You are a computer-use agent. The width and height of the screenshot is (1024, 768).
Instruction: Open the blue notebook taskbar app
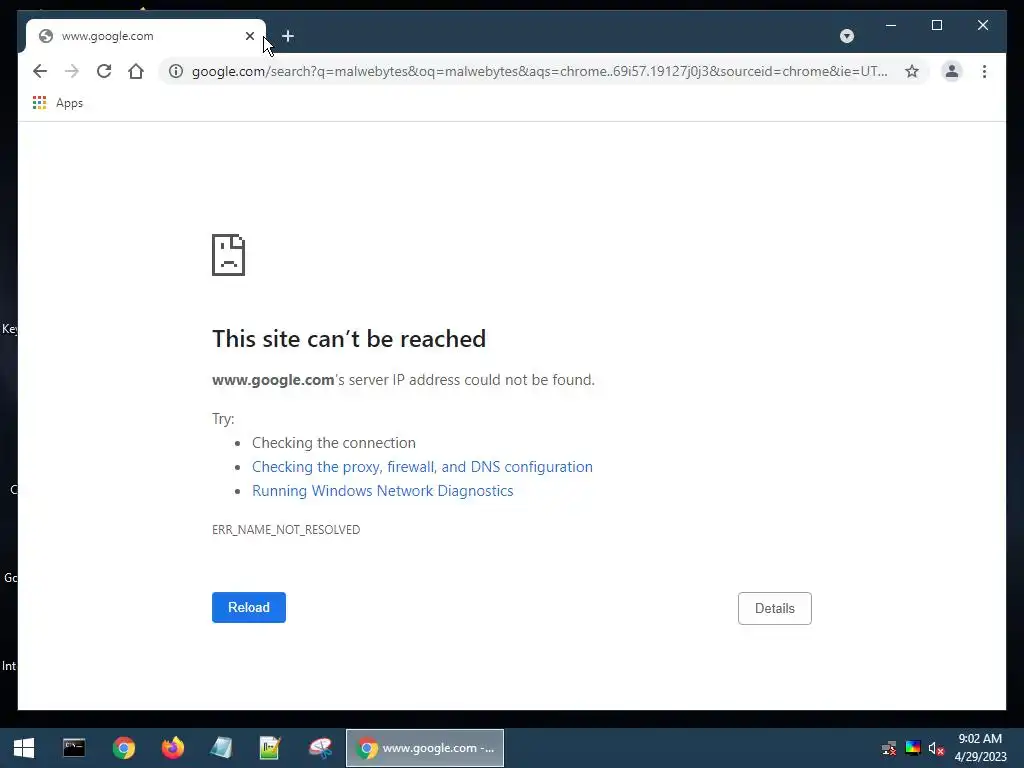[x=221, y=748]
